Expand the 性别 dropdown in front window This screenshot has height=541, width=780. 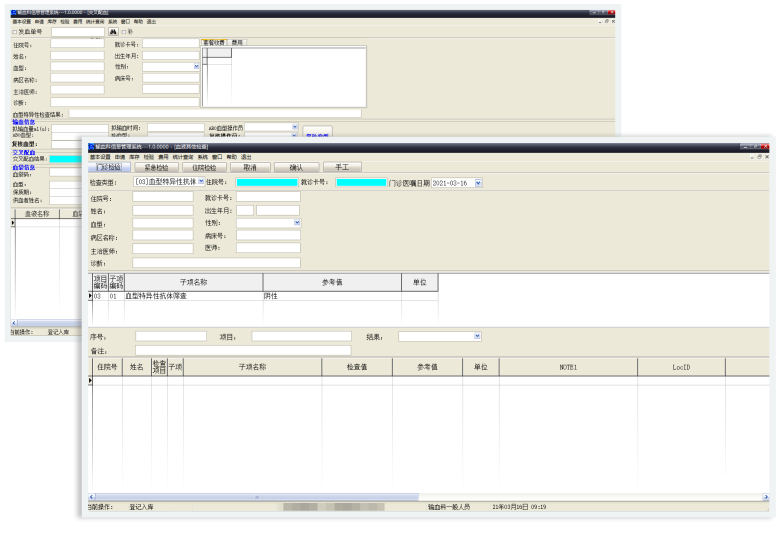(297, 223)
